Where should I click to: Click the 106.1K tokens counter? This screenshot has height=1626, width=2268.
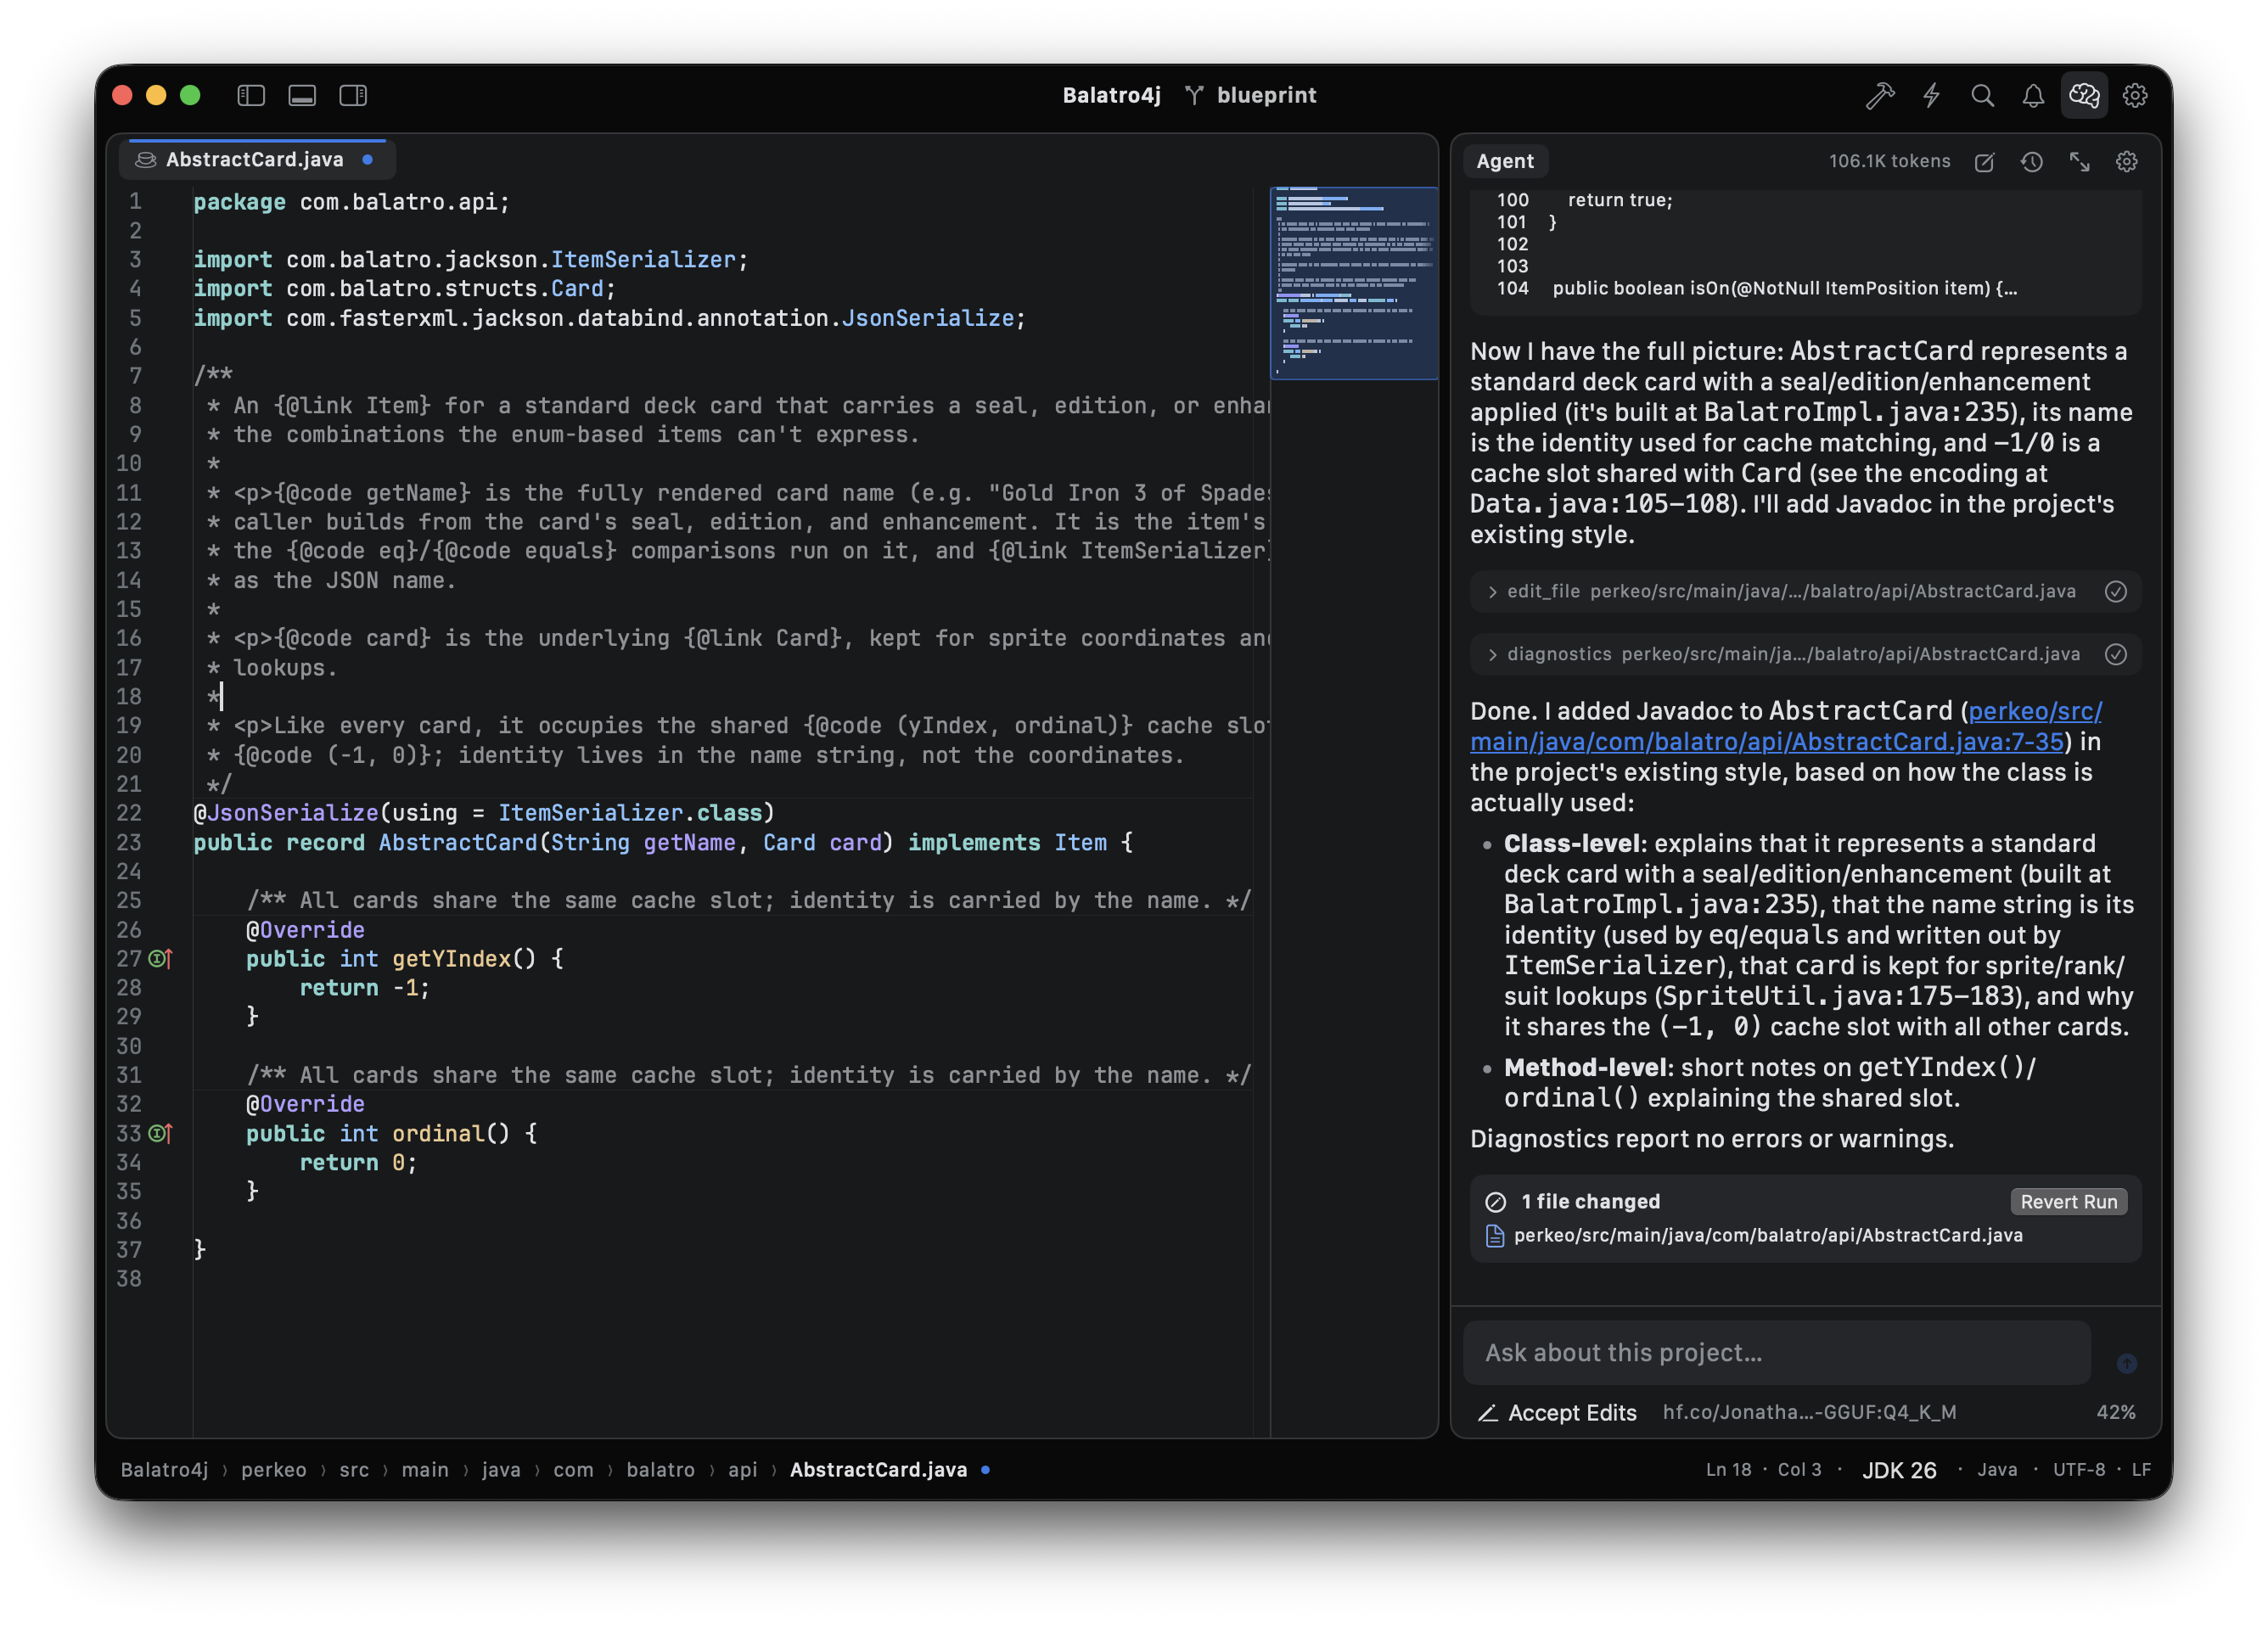tap(1889, 161)
